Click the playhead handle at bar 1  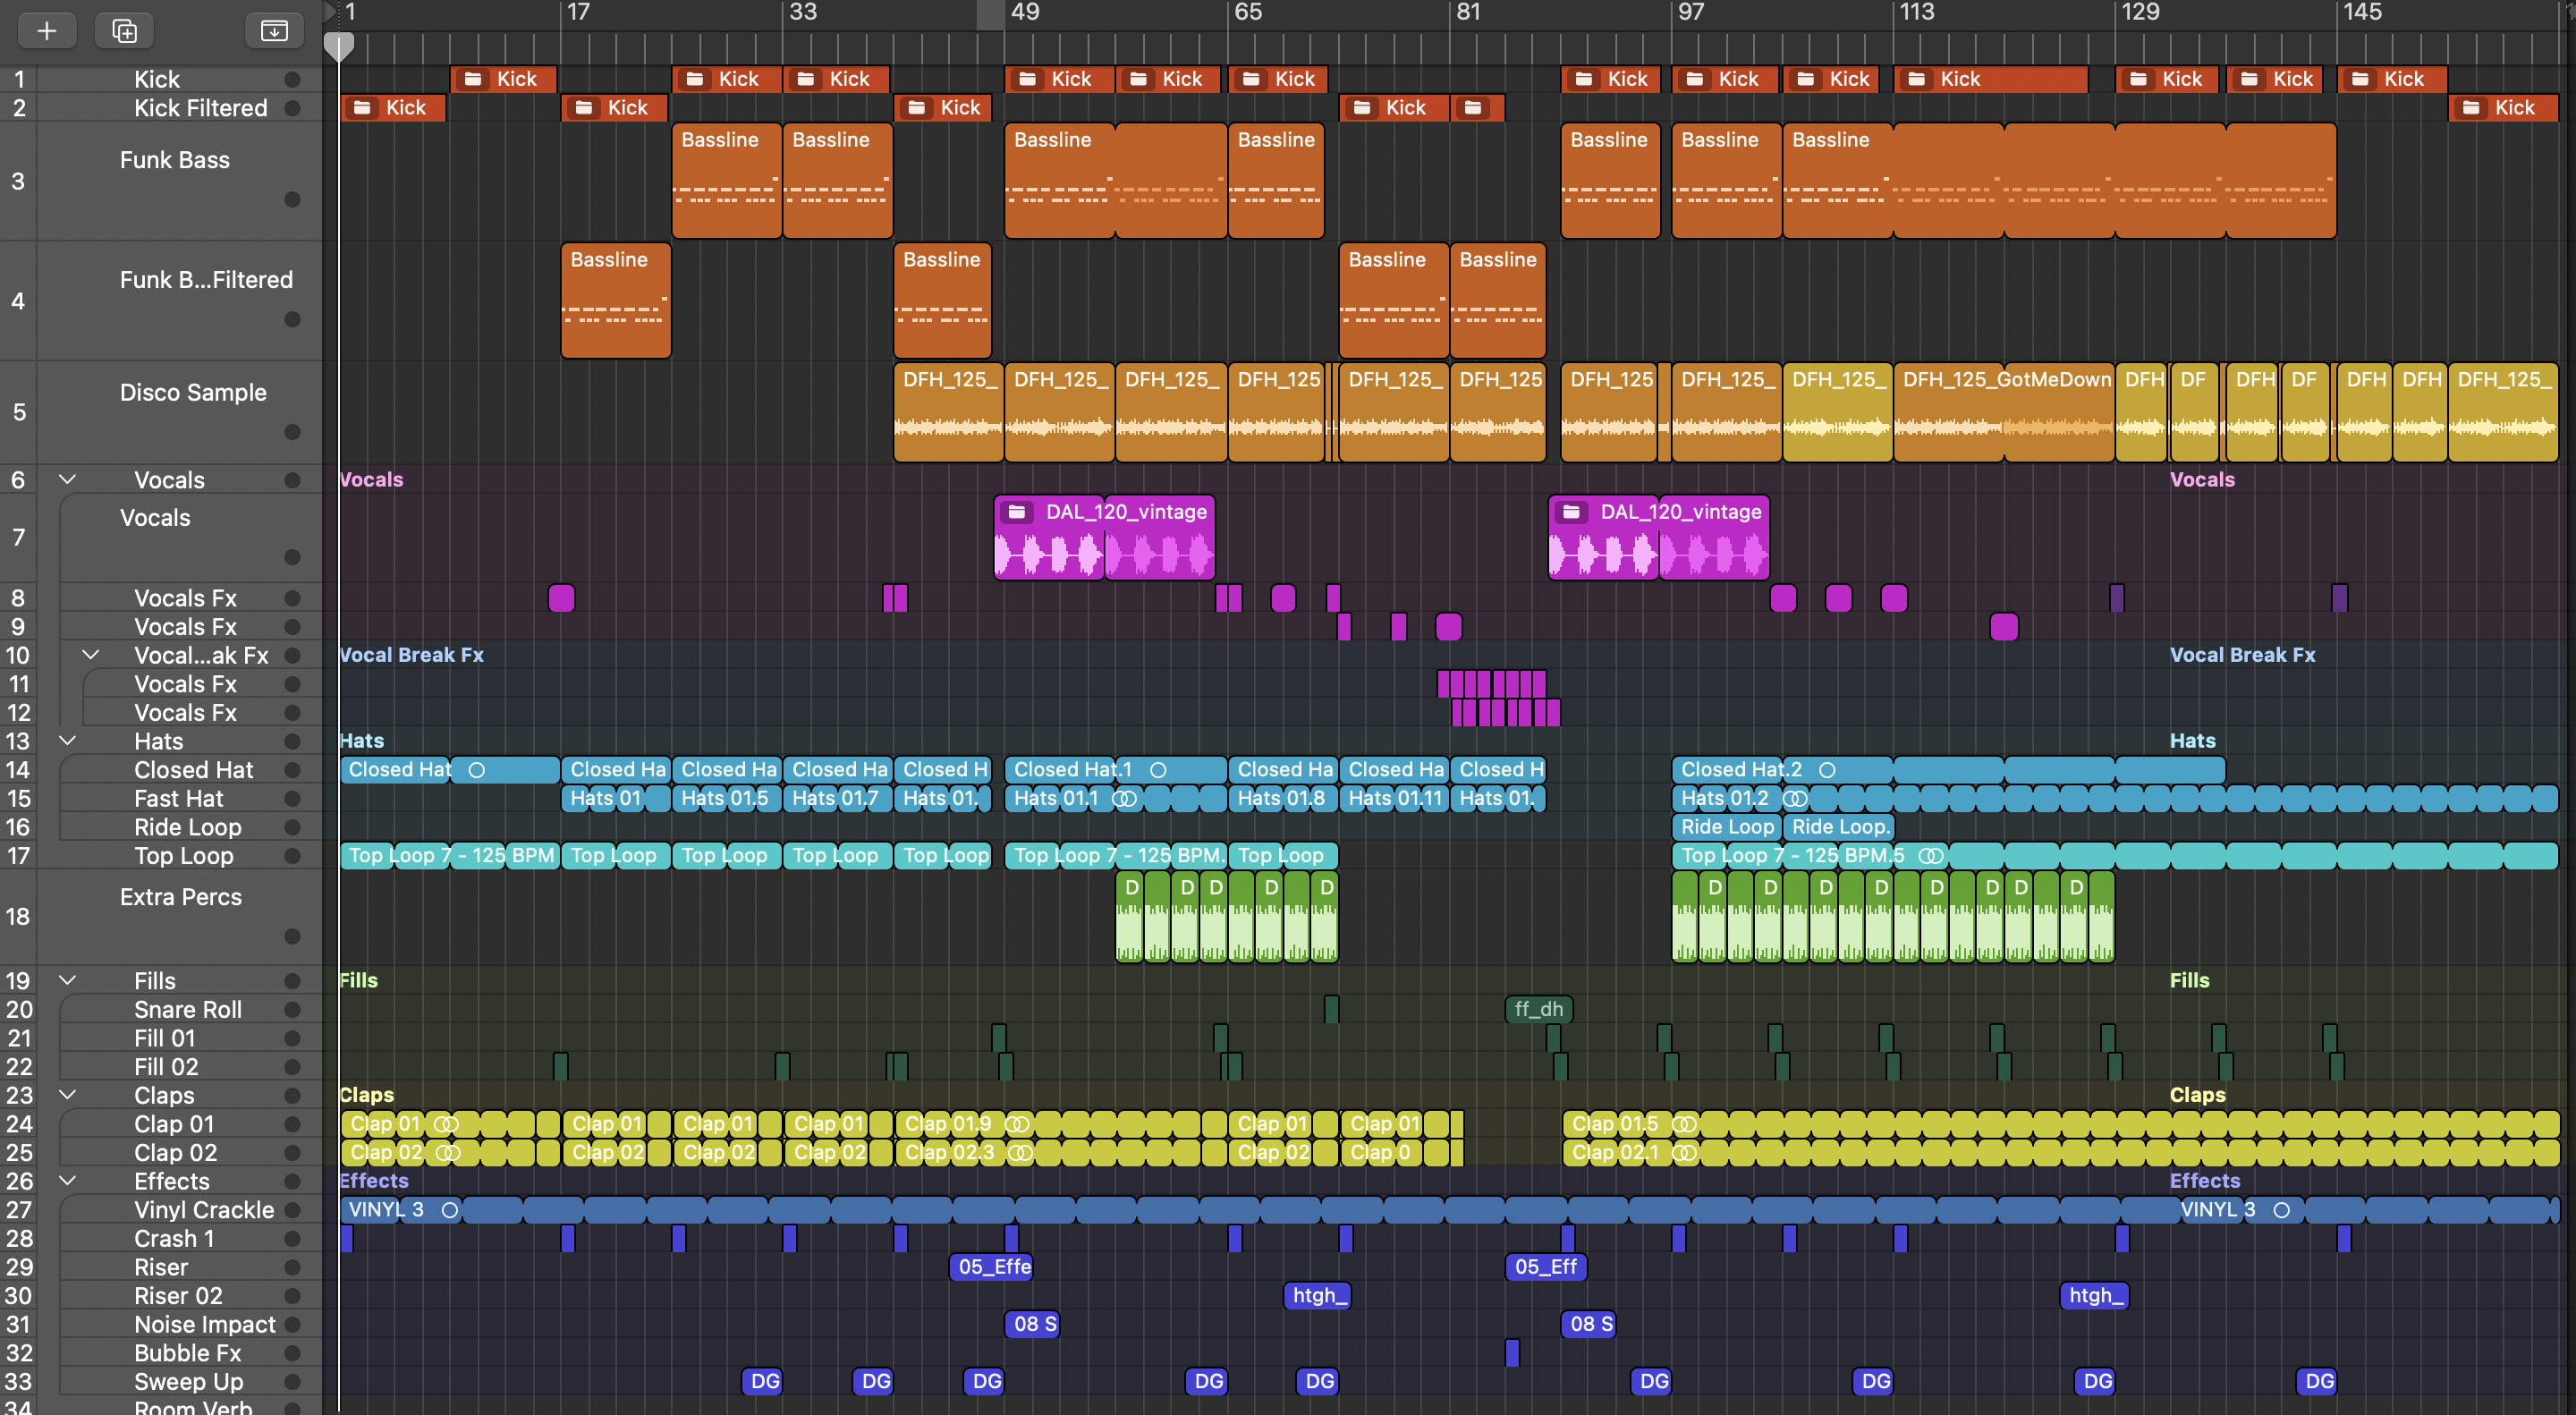(339, 45)
